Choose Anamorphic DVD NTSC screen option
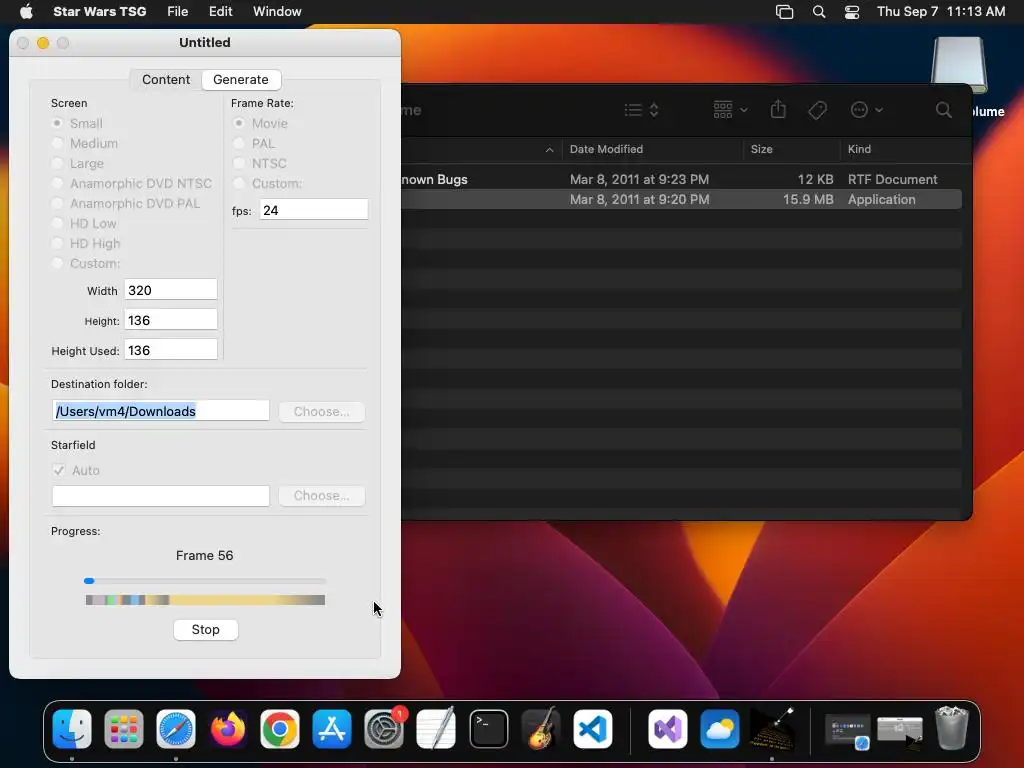Image resolution: width=1024 pixels, height=768 pixels. coord(57,184)
